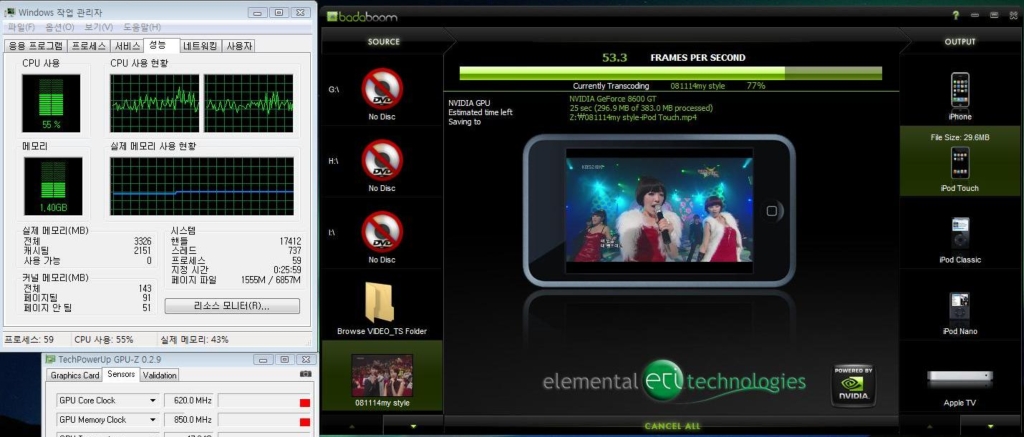
Task: Open the Validation tab in GPU-Z
Action: (159, 375)
